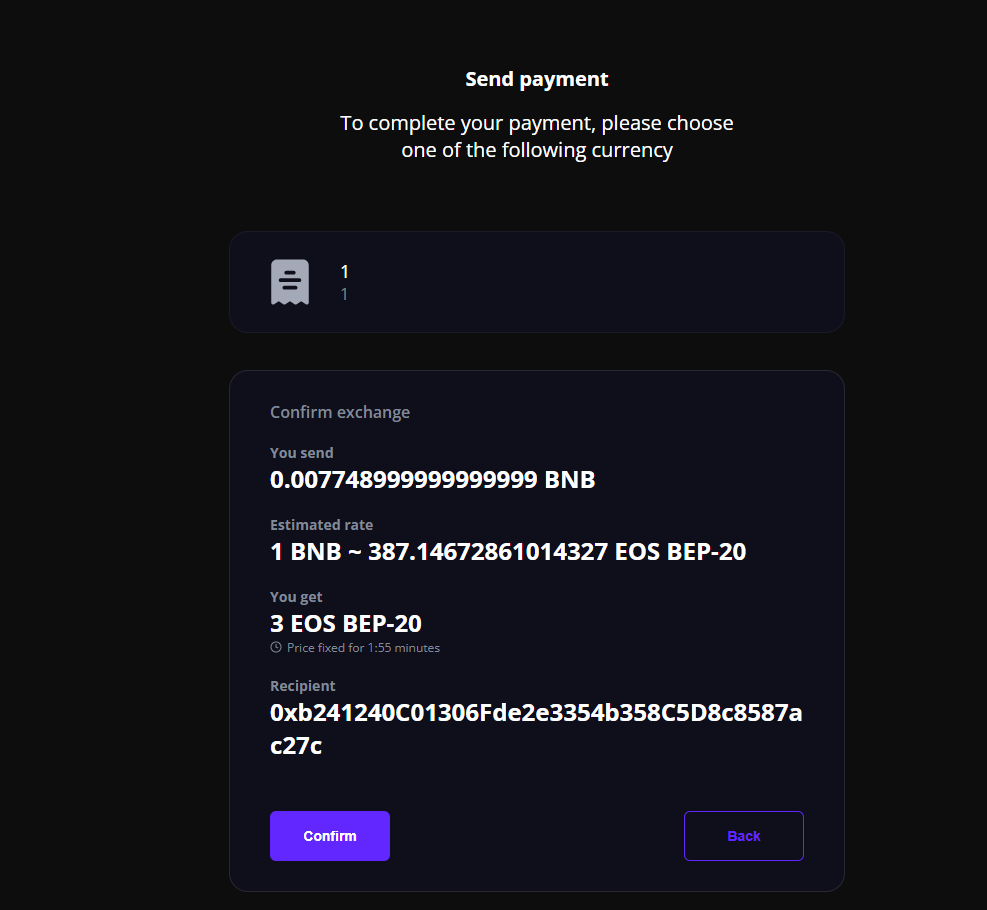
Task: Select the 0.007748999999999999 BNB amount
Action: (432, 480)
